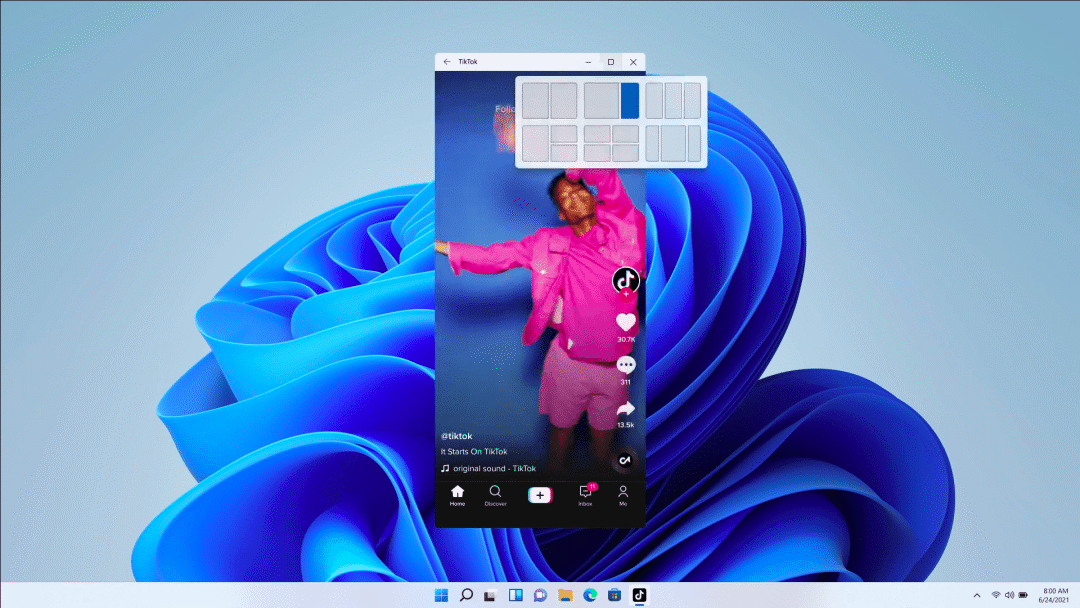The height and width of the screenshot is (608, 1080).
Task: Open the spinning sound disc icon
Action: pos(625,460)
